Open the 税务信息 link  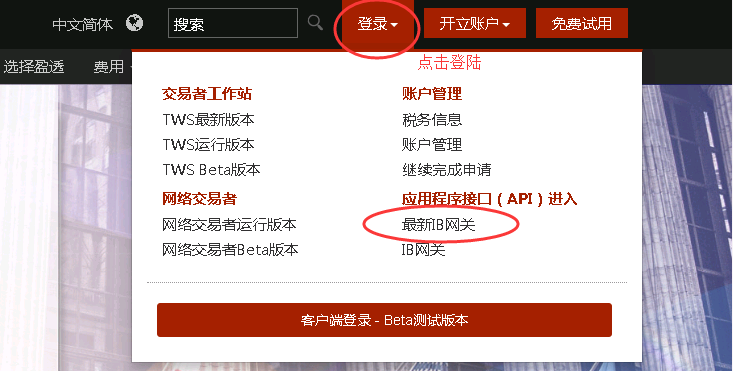coord(432,120)
